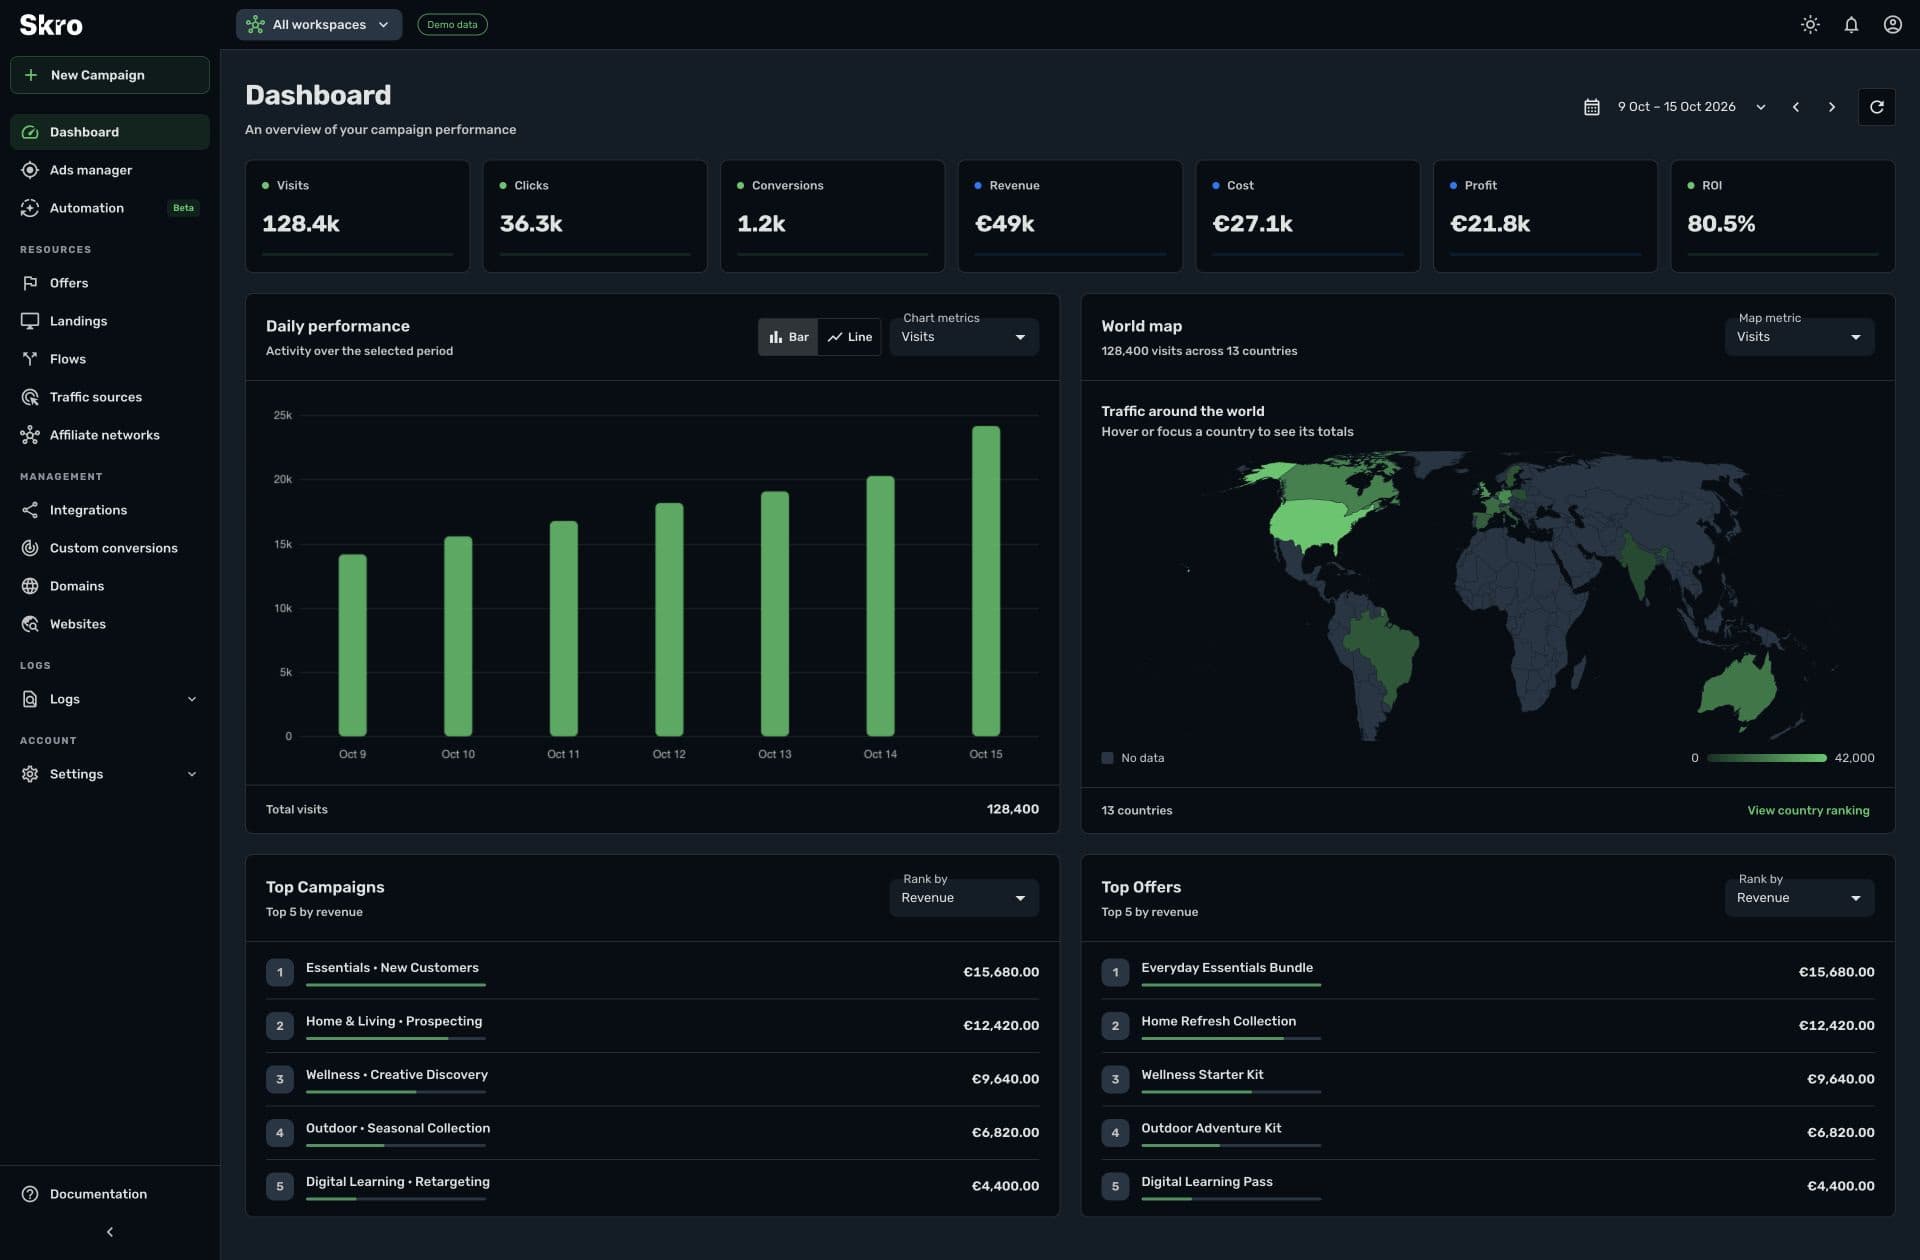Expand the Settings menu chevron

[x=192, y=774]
